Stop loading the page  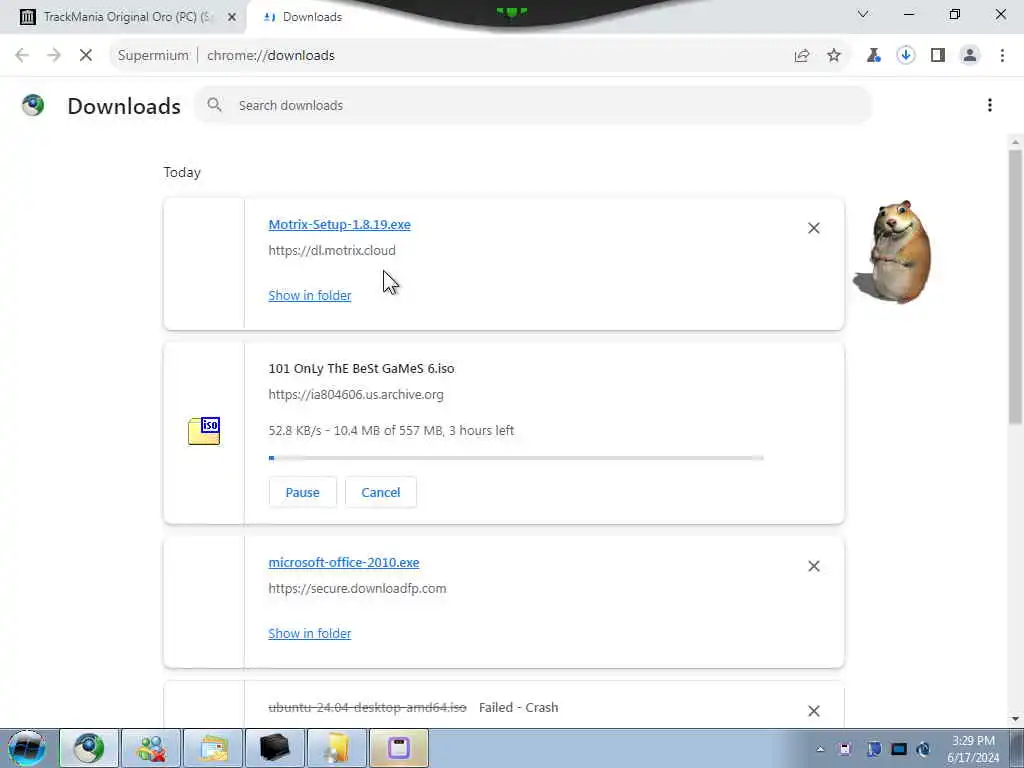tap(86, 56)
